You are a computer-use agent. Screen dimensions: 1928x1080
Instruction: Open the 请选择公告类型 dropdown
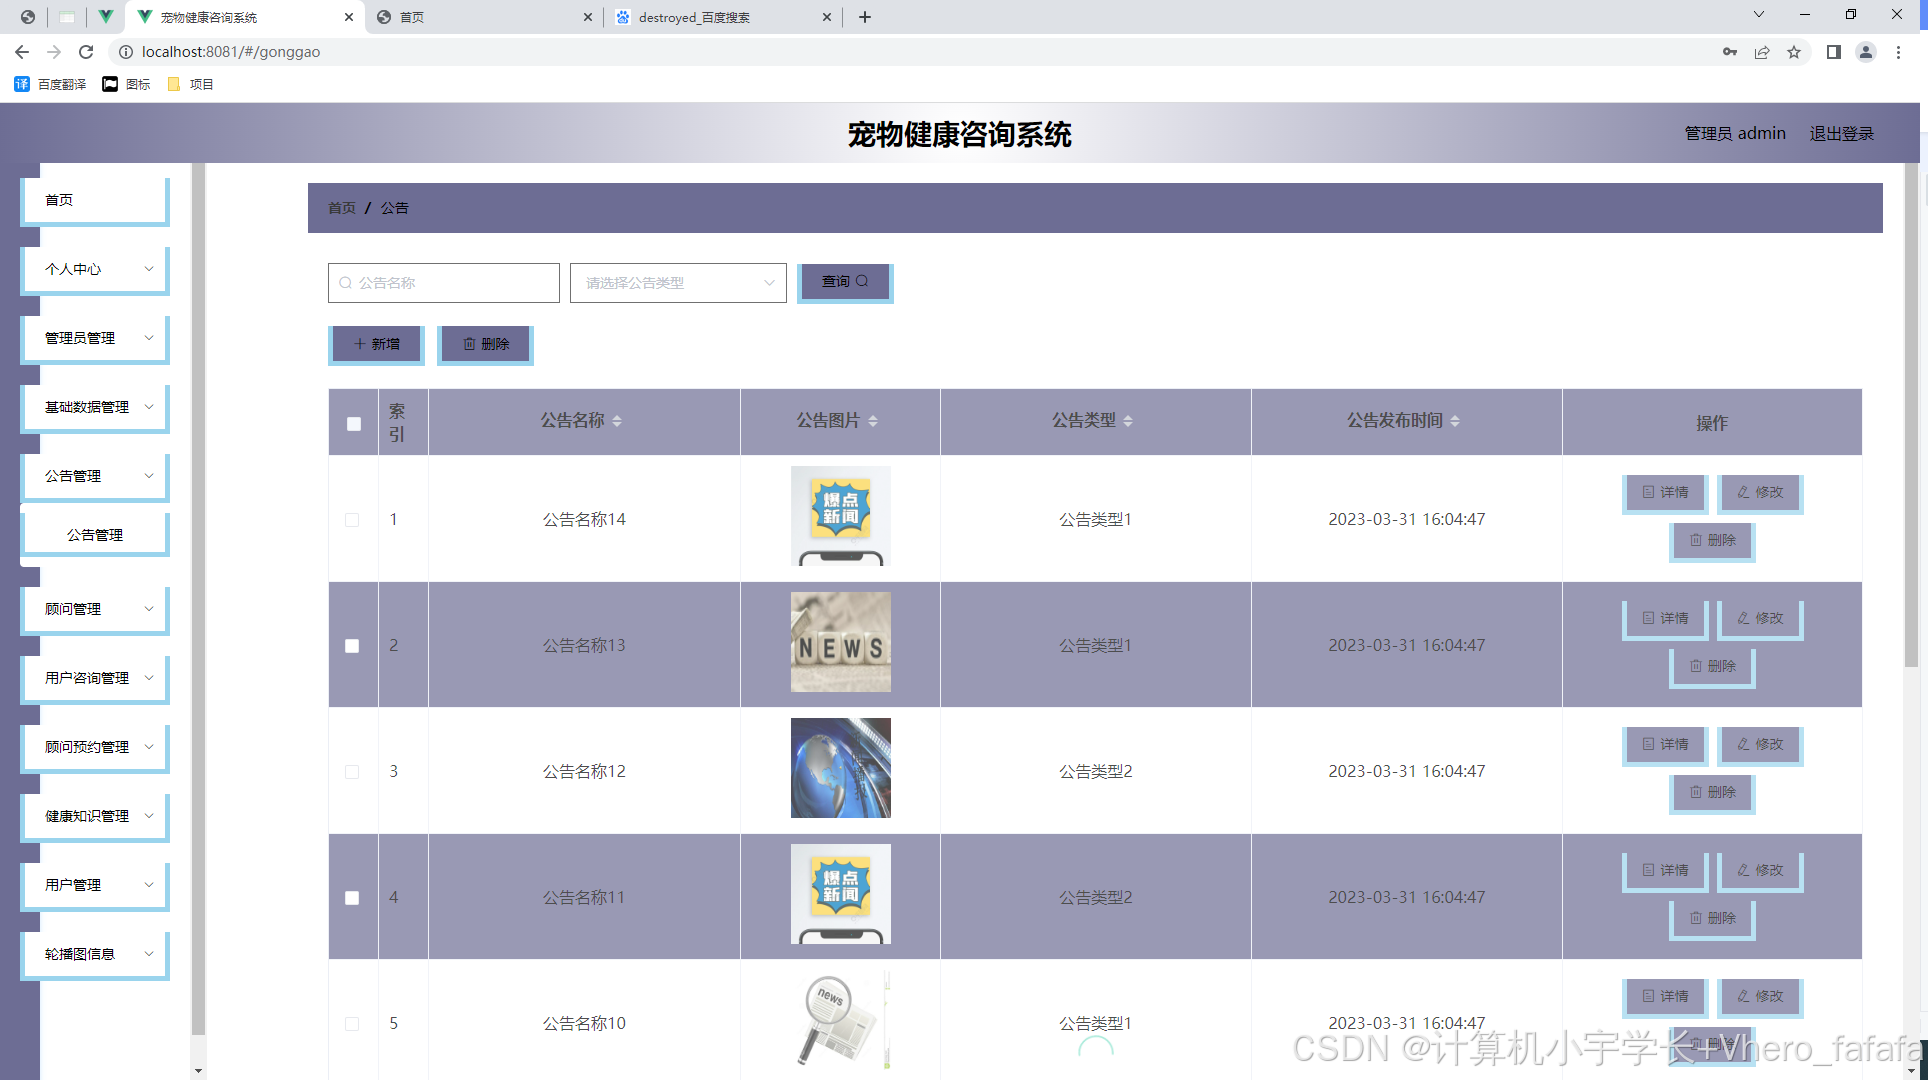(678, 283)
